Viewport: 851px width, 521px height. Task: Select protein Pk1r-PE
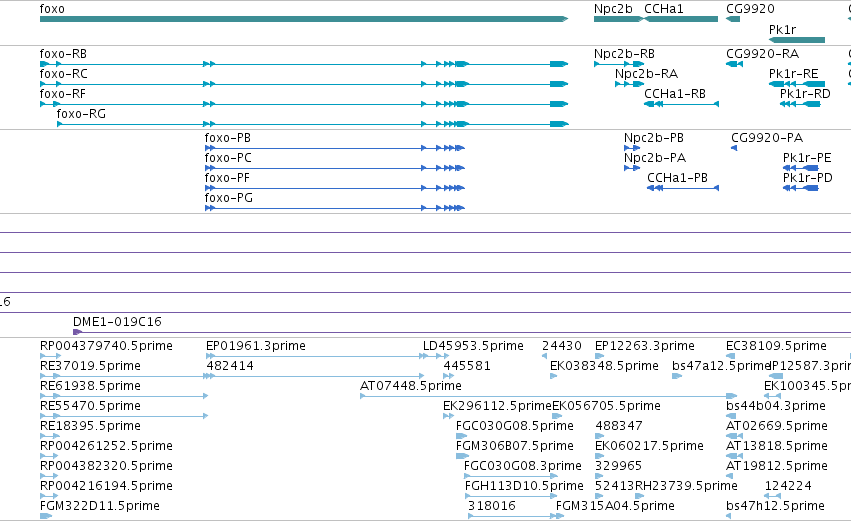(x=807, y=158)
